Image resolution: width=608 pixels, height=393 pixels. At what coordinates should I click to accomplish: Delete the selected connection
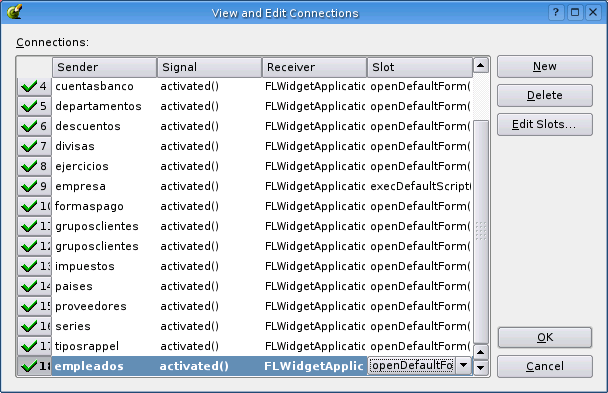coord(545,95)
